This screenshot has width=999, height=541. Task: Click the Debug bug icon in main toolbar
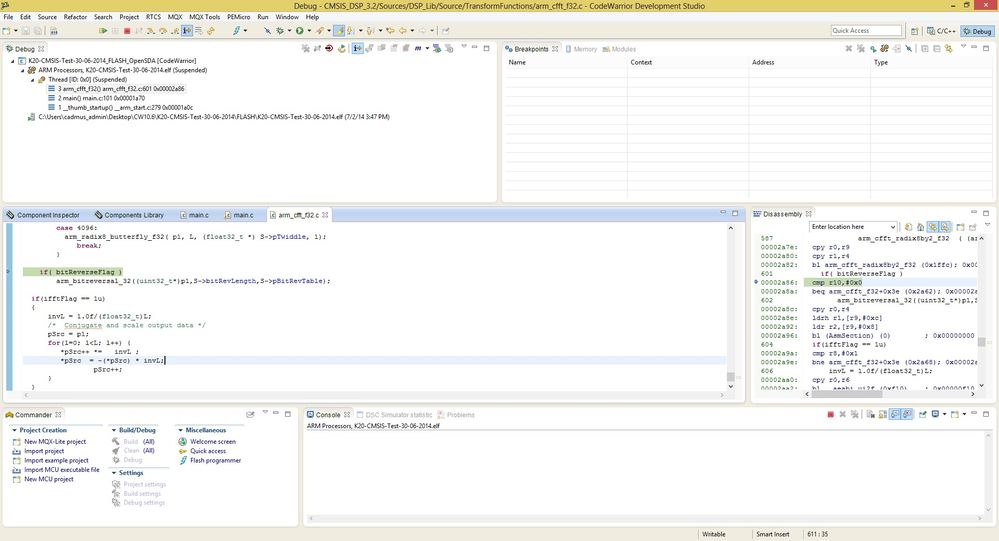[x=280, y=31]
